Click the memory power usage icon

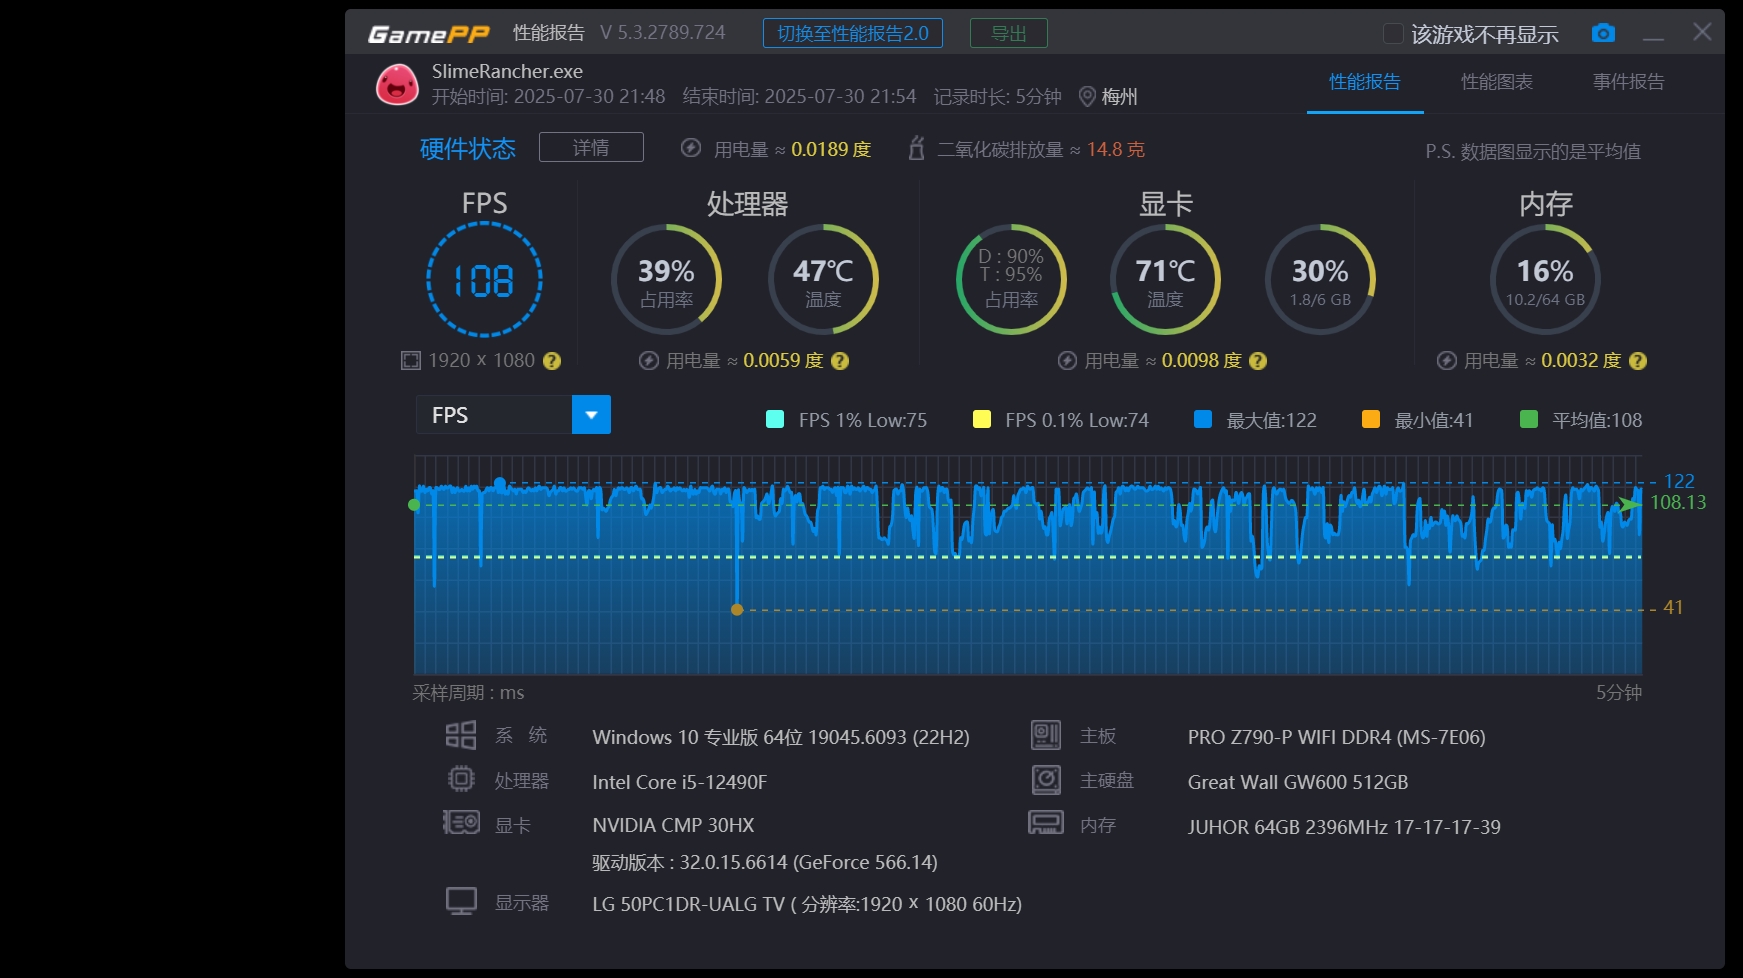point(1447,361)
